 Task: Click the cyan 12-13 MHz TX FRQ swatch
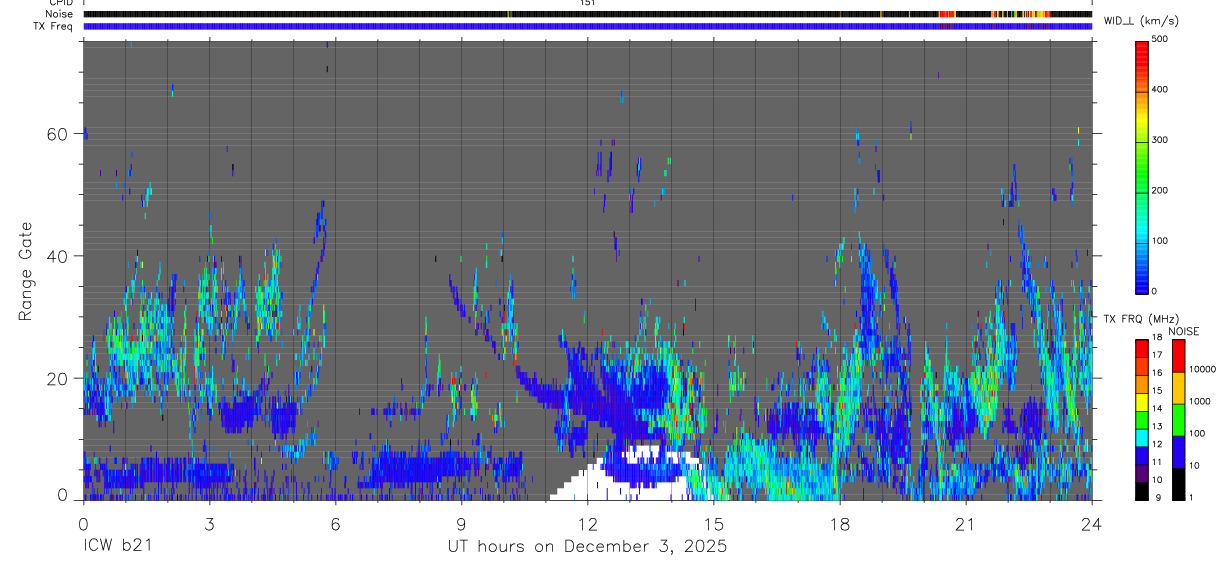point(1141,437)
